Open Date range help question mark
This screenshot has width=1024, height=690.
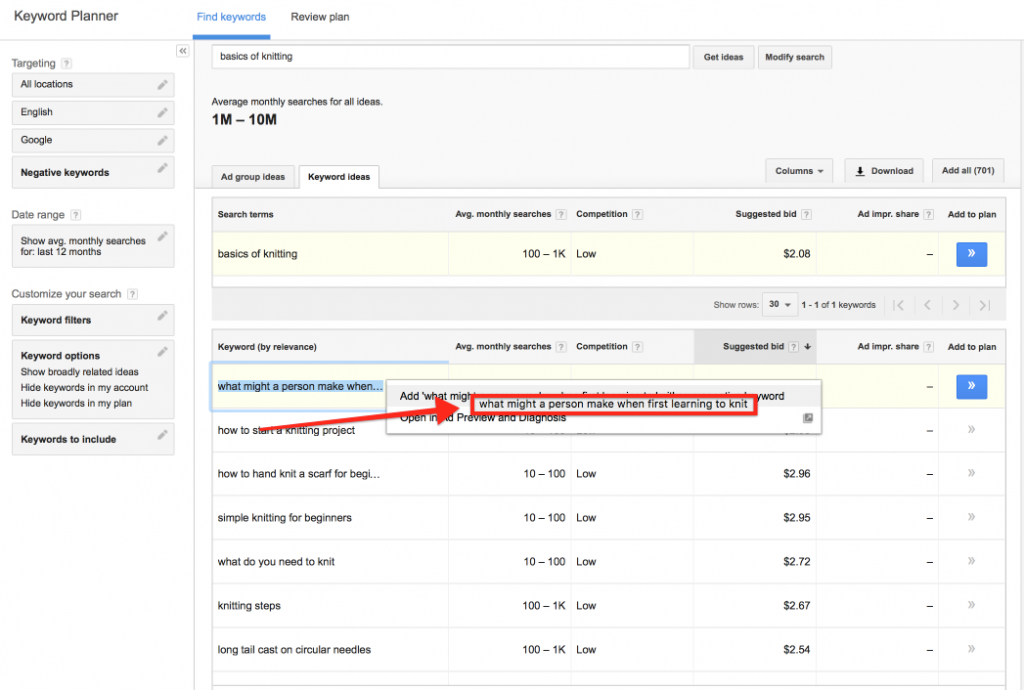click(x=75, y=215)
